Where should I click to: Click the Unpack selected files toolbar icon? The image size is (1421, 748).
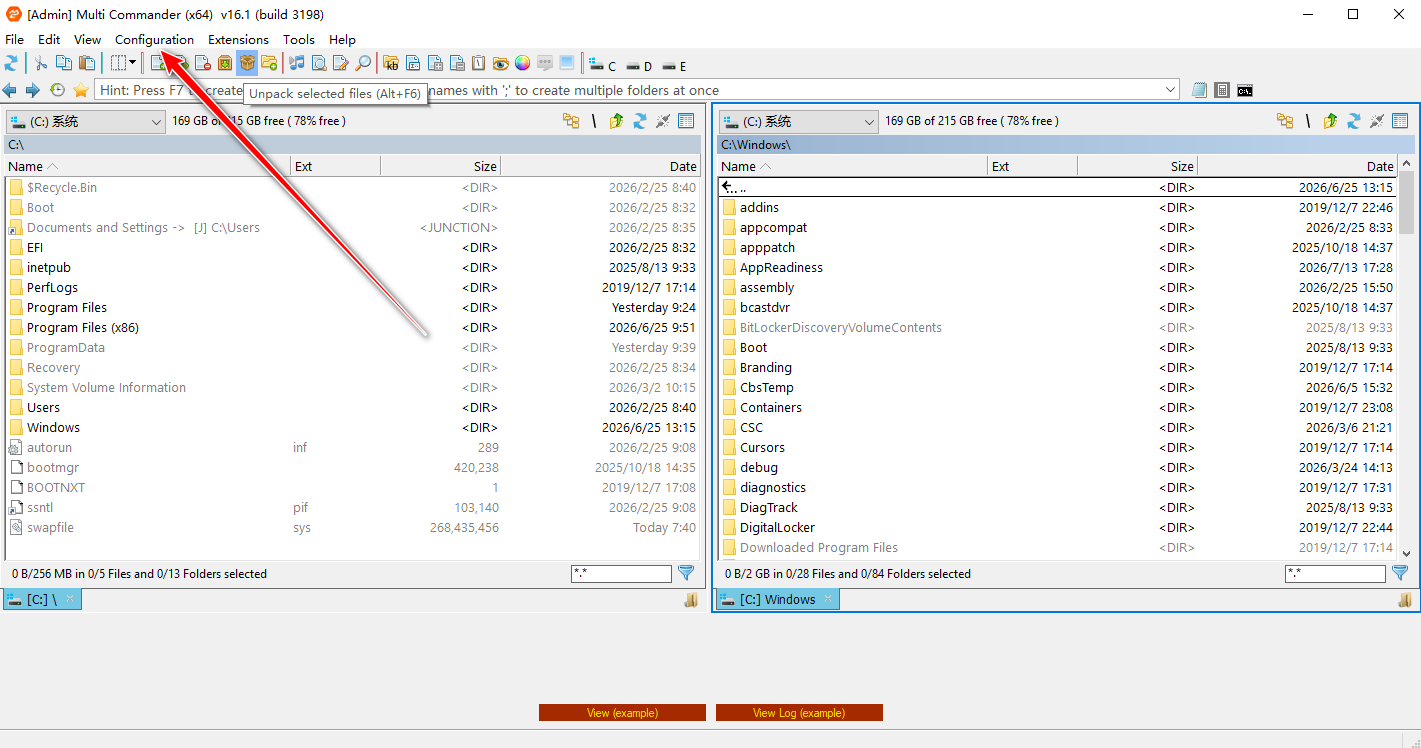(246, 63)
